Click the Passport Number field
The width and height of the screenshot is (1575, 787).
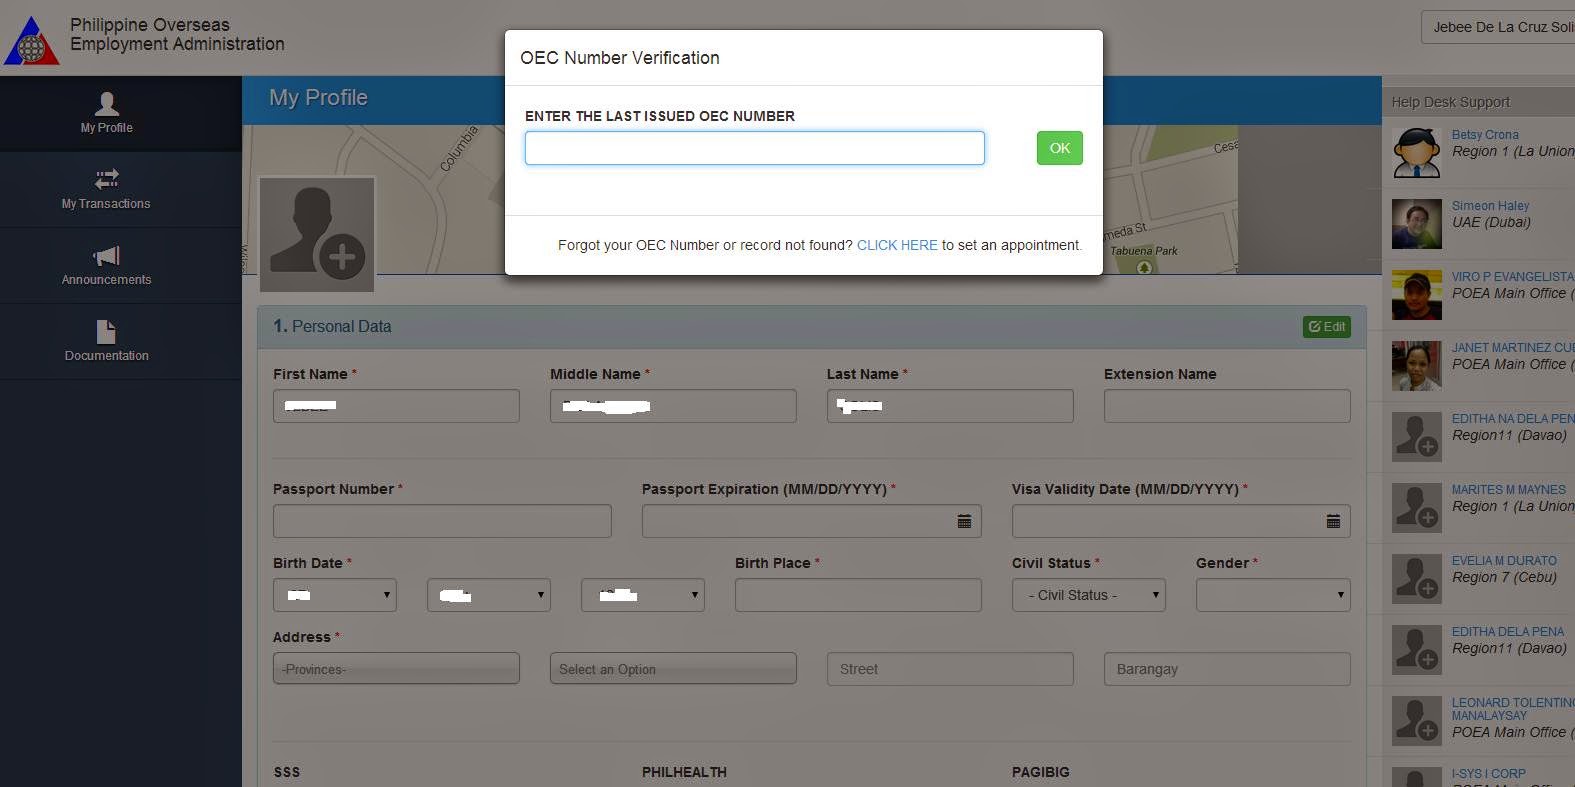click(x=442, y=521)
